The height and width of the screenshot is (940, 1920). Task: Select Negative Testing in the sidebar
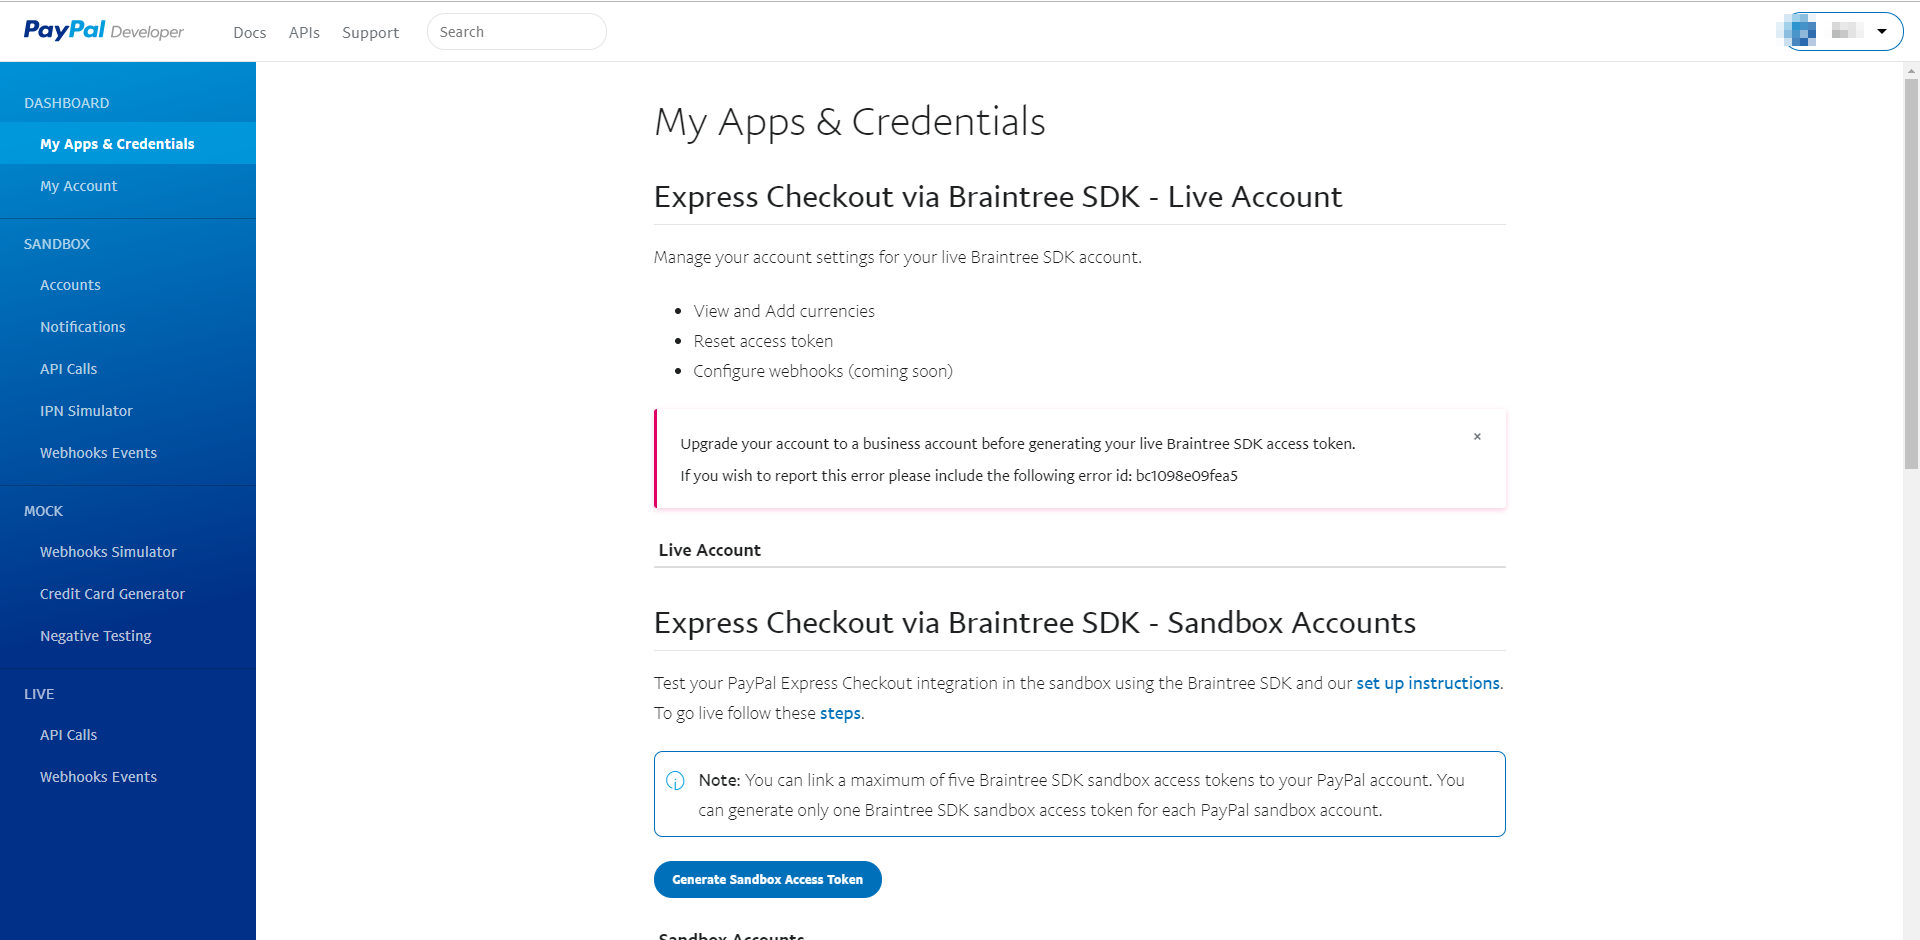(x=96, y=636)
